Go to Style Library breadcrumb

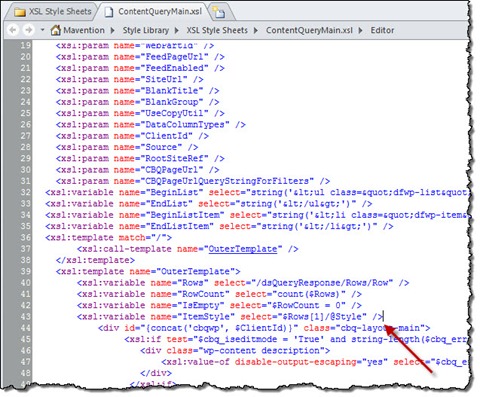146,30
